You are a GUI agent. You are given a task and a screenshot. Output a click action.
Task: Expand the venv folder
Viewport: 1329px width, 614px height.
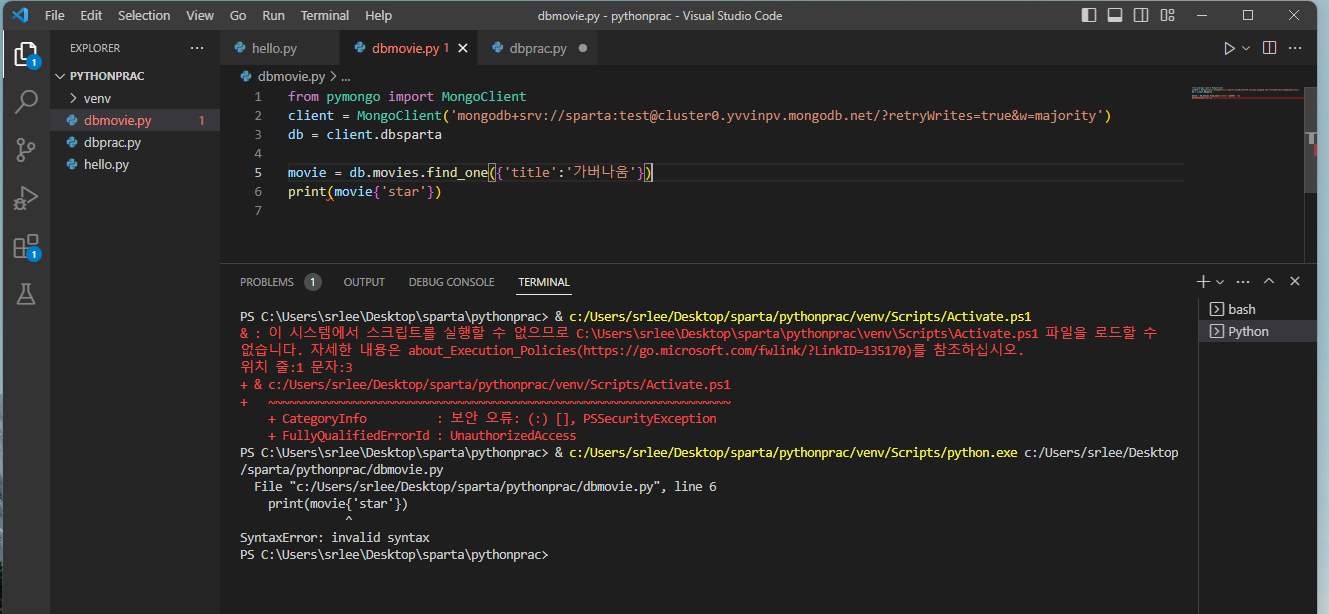(135, 98)
